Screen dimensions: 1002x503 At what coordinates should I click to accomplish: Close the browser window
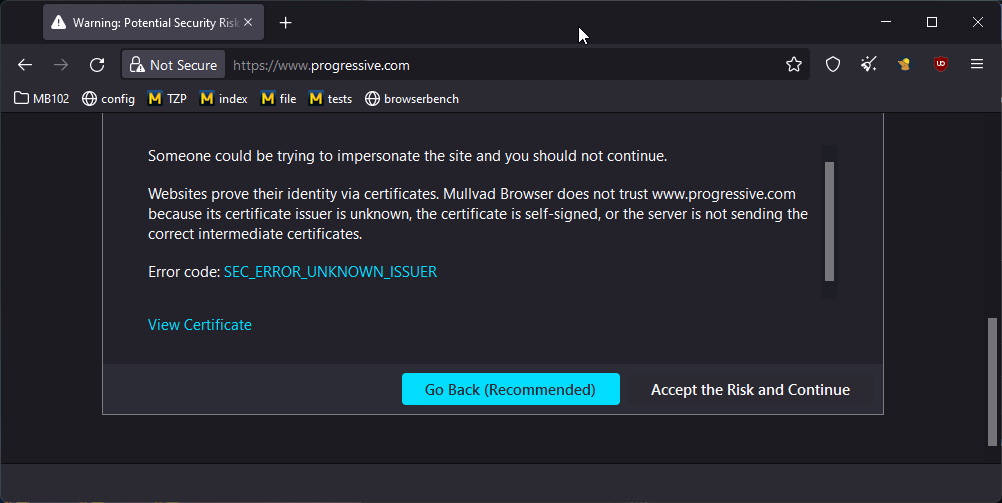[978, 22]
